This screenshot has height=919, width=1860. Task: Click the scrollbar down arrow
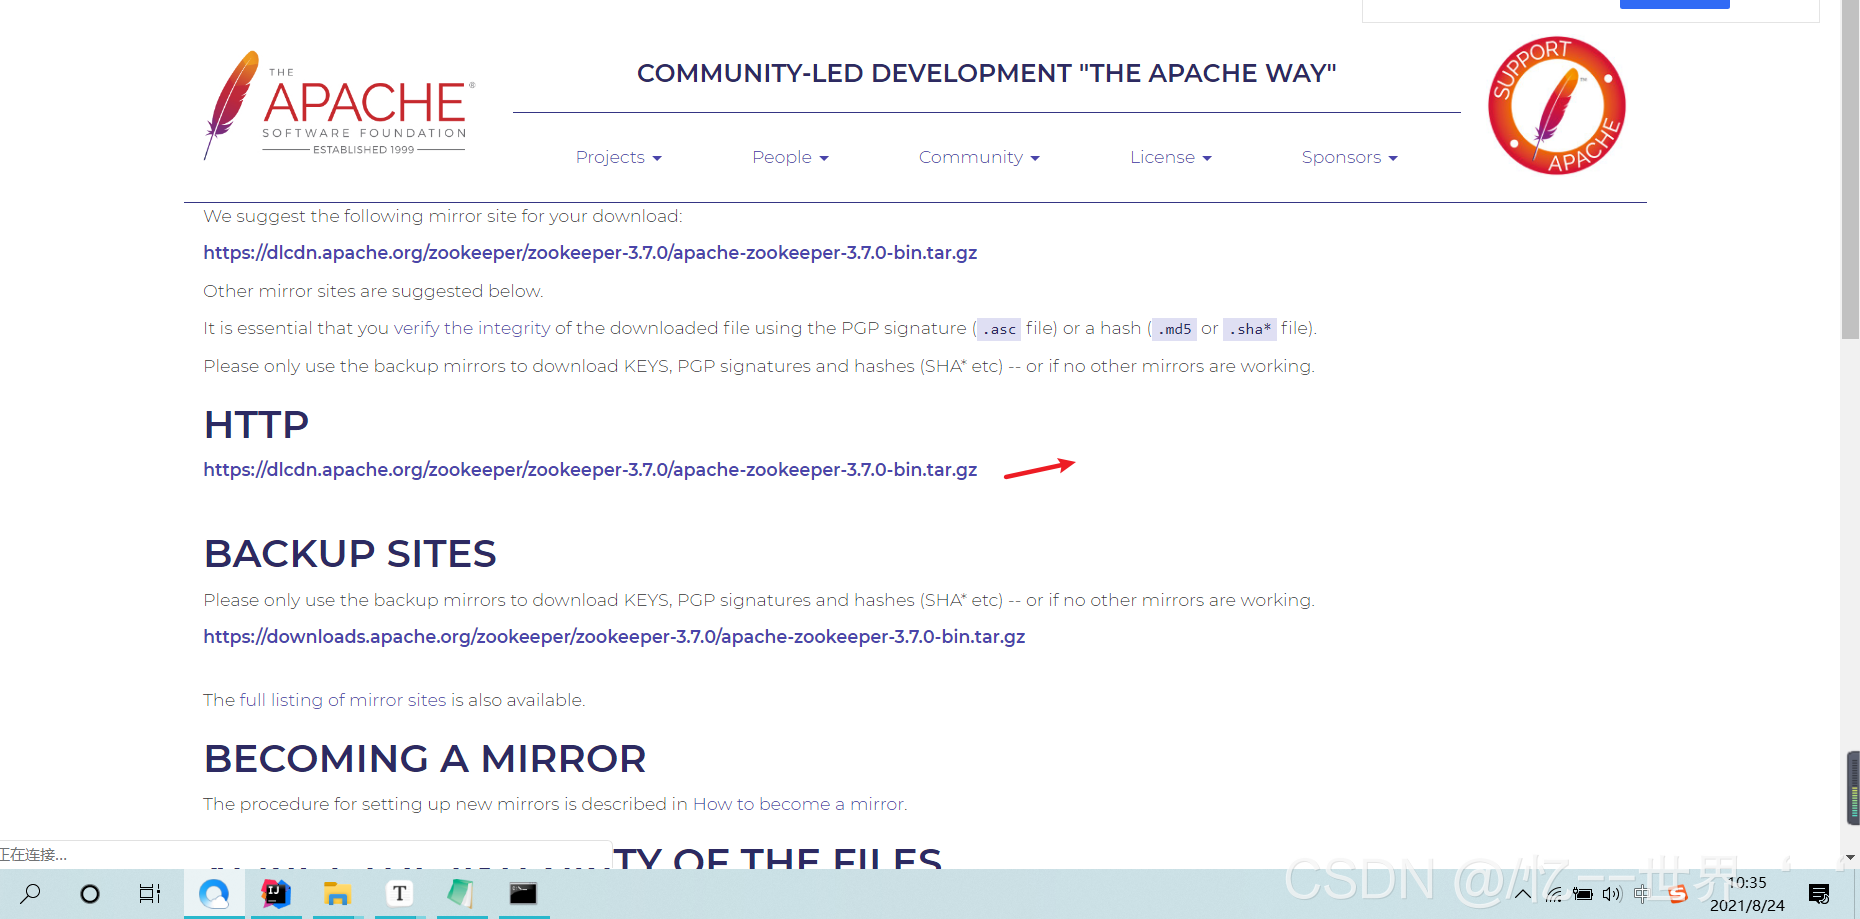pyautogui.click(x=1850, y=857)
